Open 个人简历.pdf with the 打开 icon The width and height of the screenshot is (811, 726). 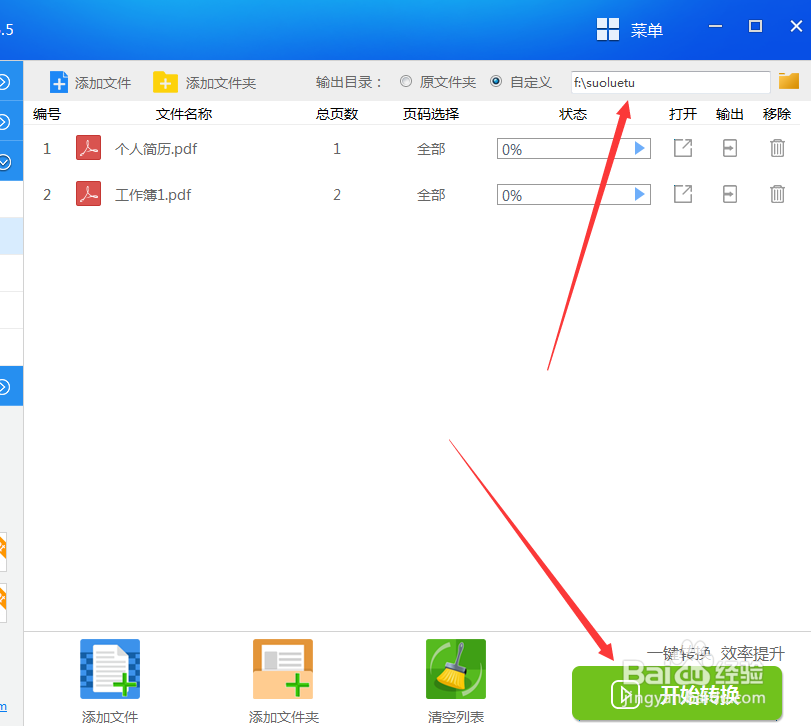click(x=682, y=148)
